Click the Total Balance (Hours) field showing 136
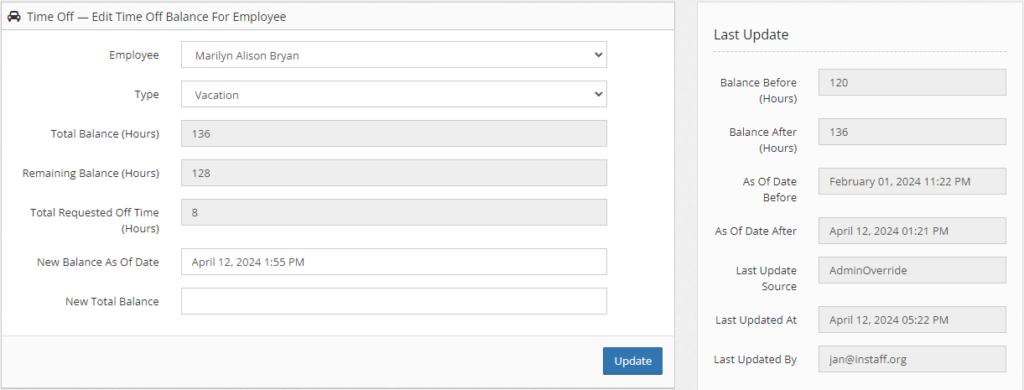Viewport: 1024px width, 390px height. point(394,133)
